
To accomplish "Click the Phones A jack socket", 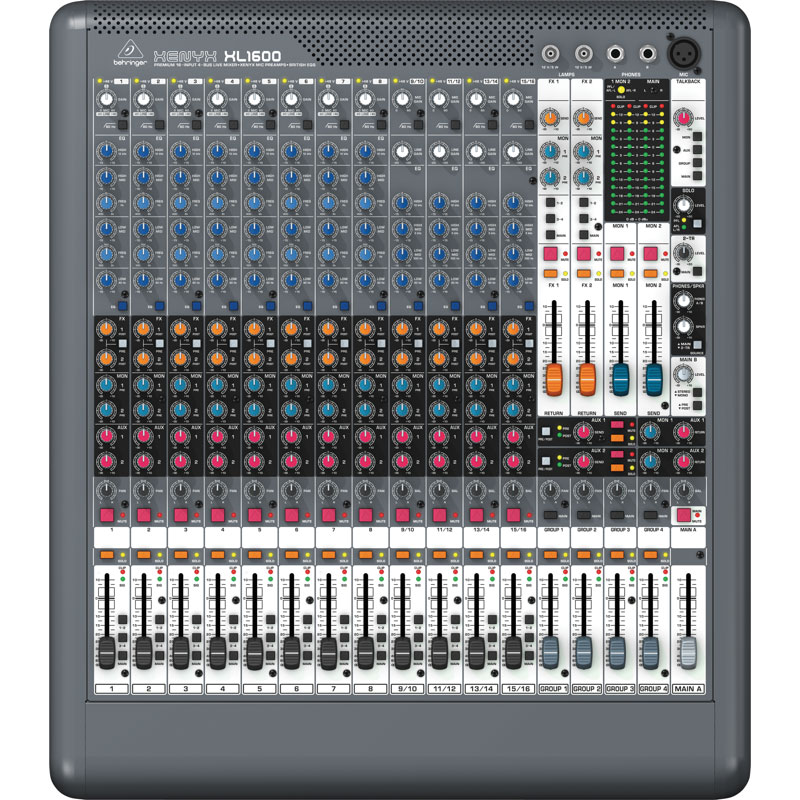I will pyautogui.click(x=617, y=55).
